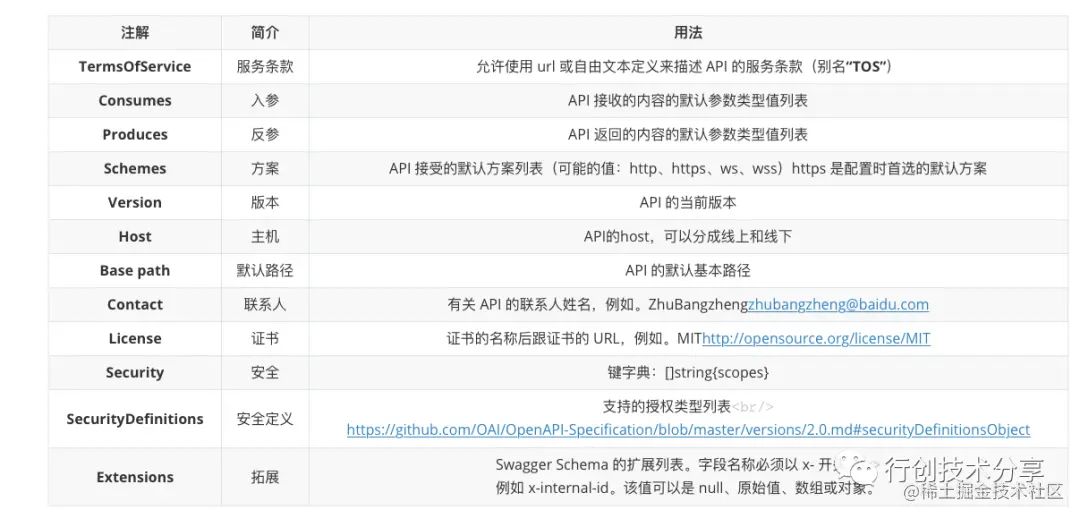
Task: Select the Contact cell
Action: pos(134,304)
